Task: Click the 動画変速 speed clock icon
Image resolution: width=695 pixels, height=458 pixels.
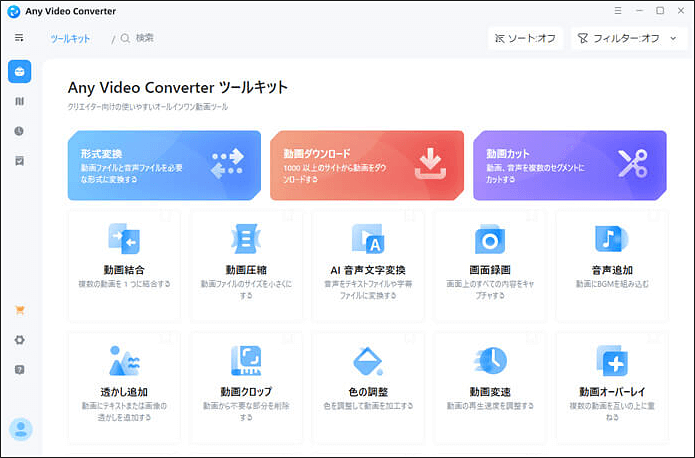Action: click(490, 360)
